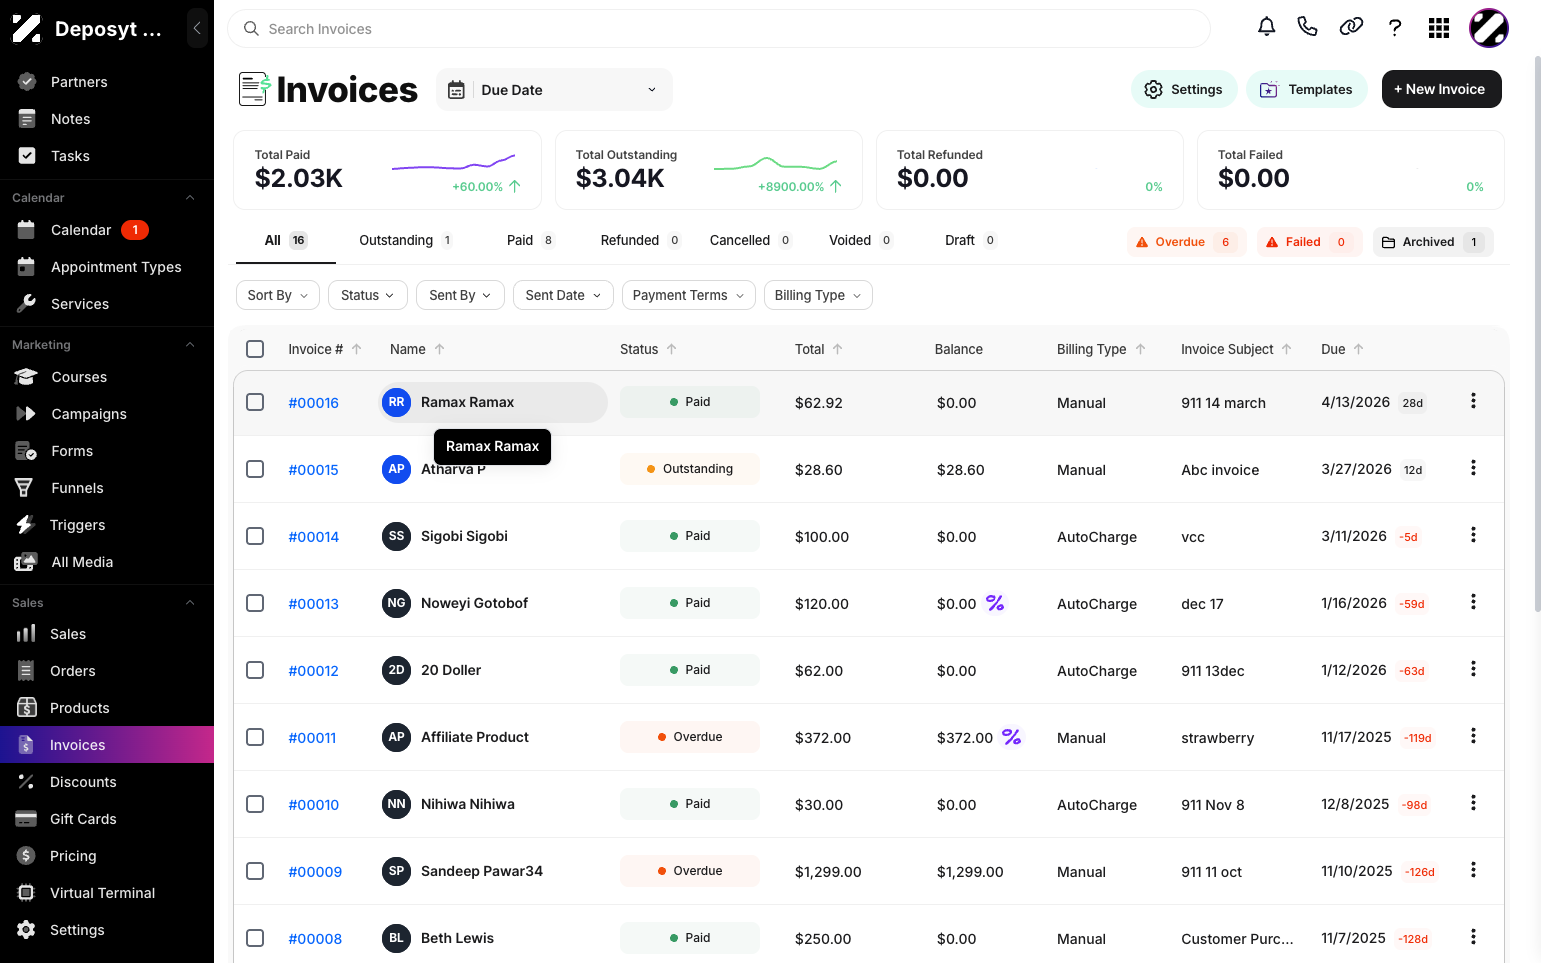Click the phone dialer icon
Viewport: 1541px width, 963px height.
click(1307, 27)
